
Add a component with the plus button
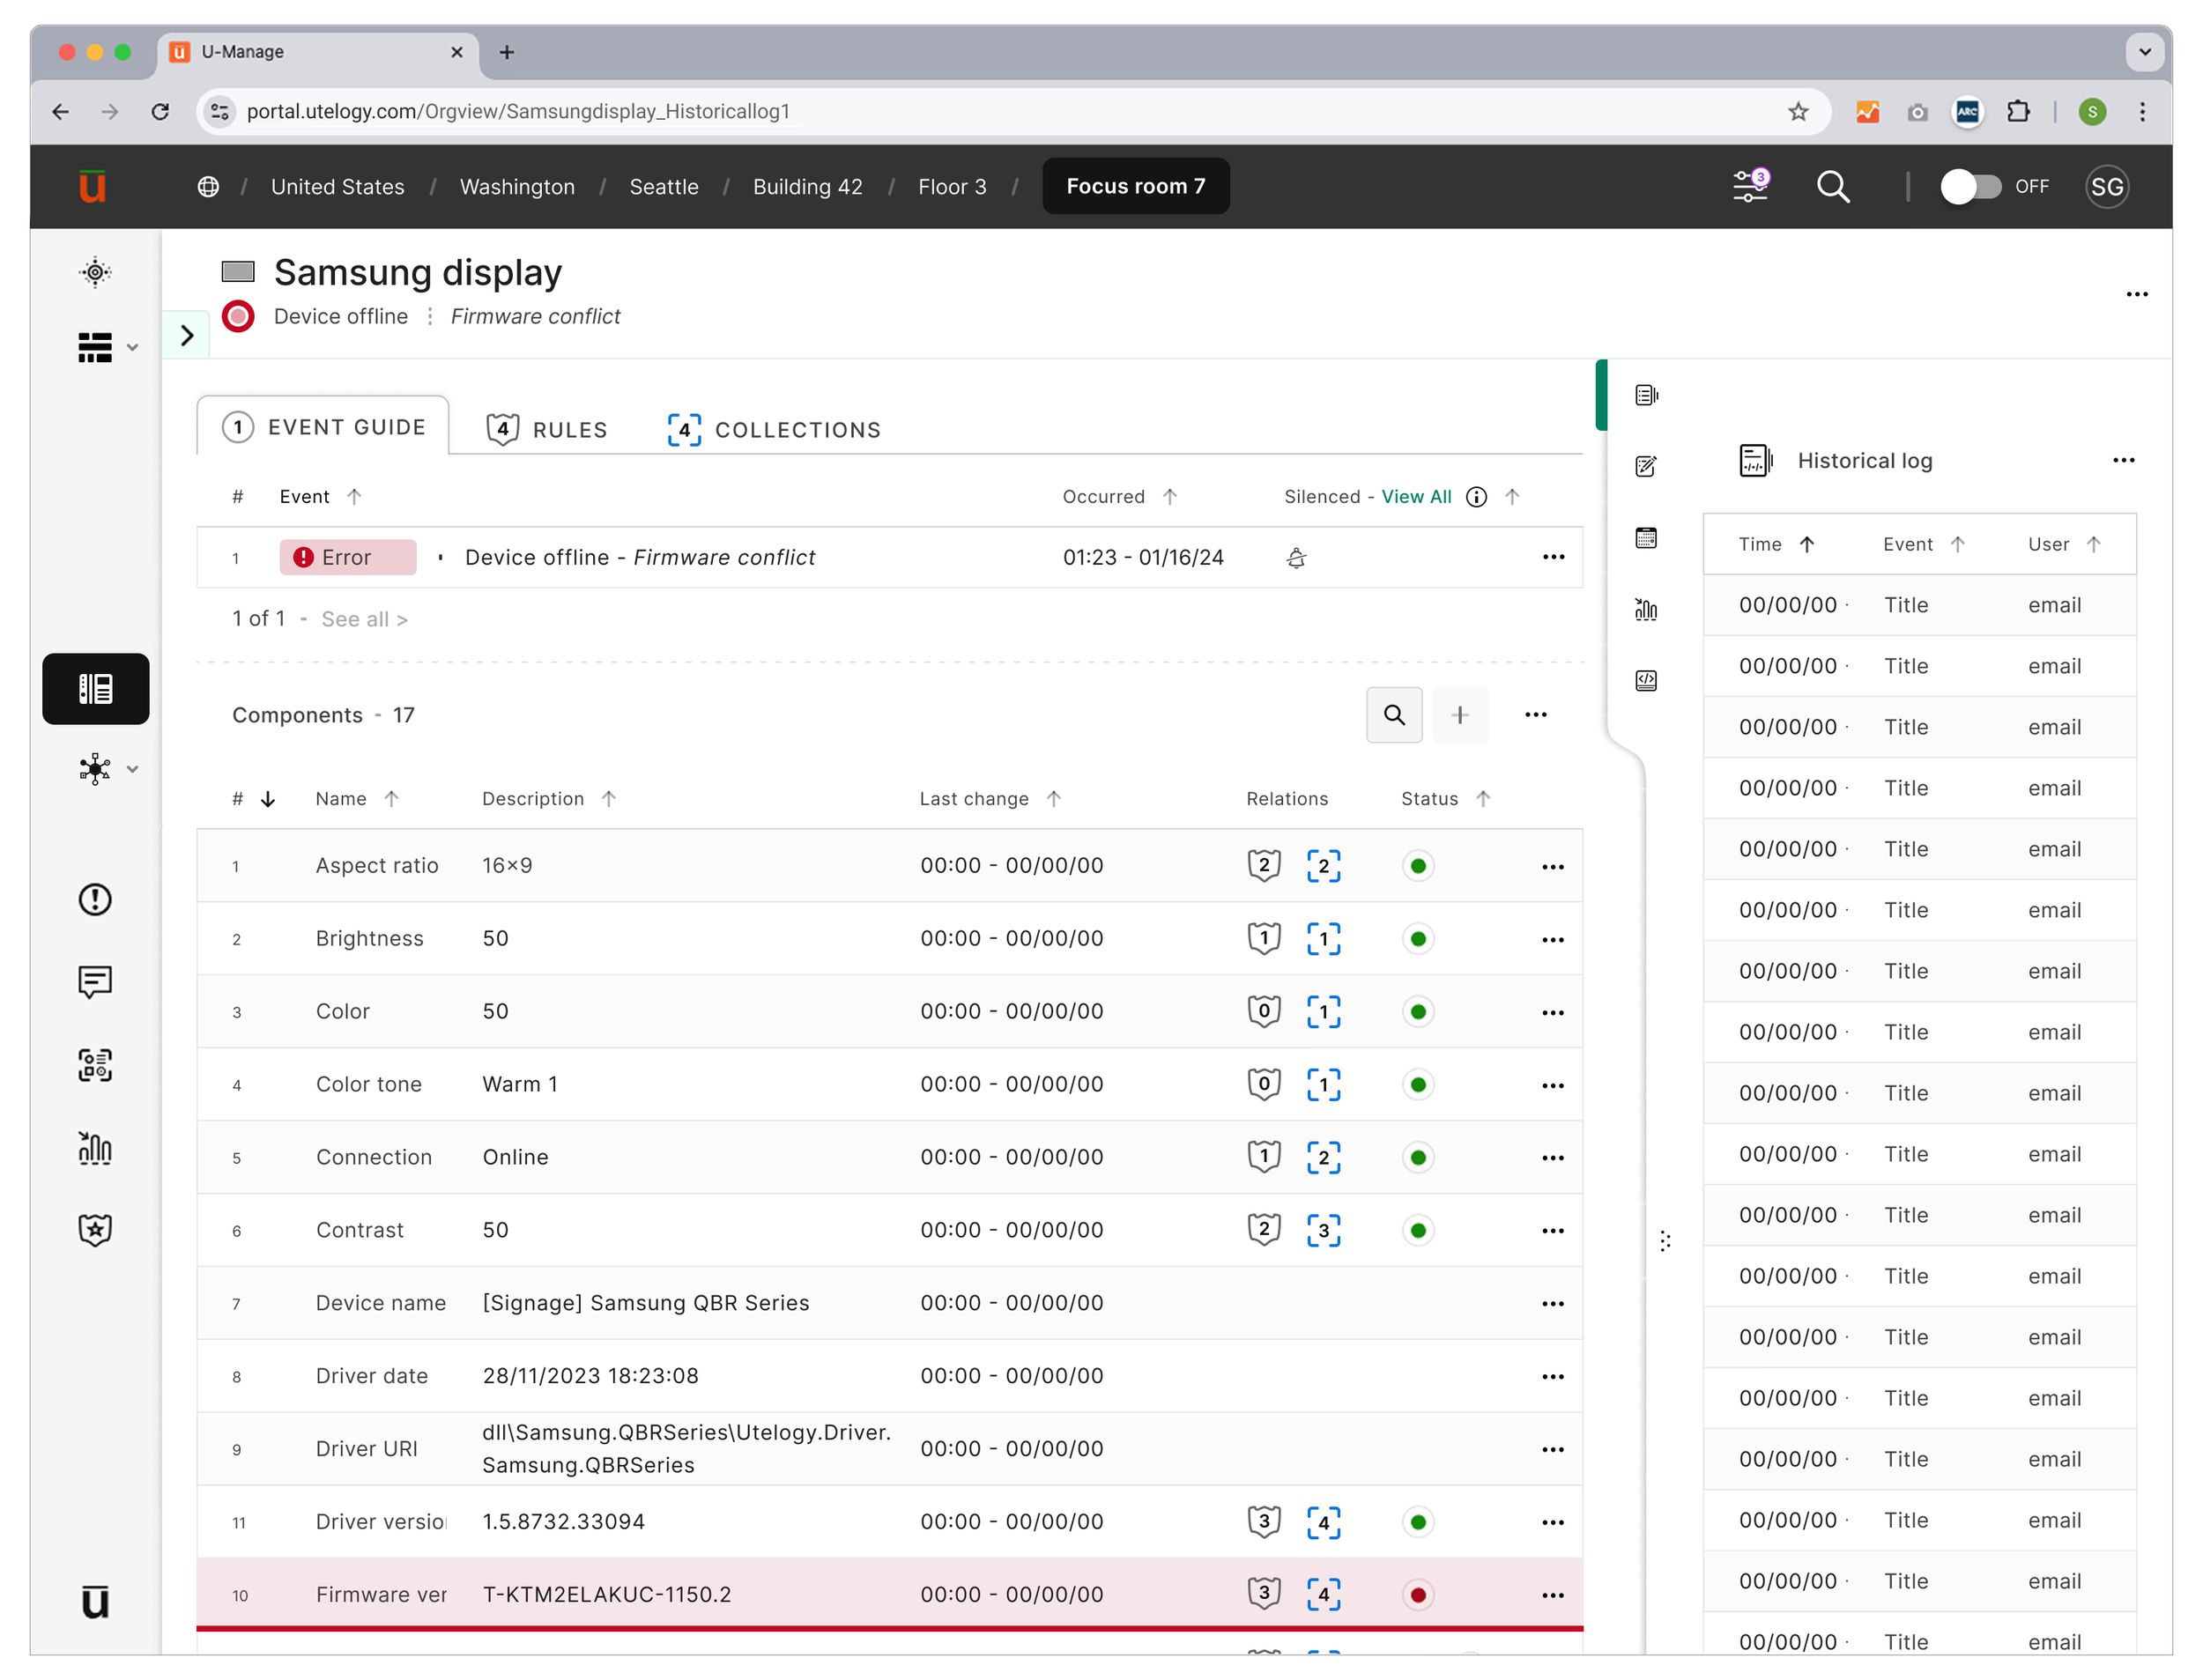point(1460,715)
